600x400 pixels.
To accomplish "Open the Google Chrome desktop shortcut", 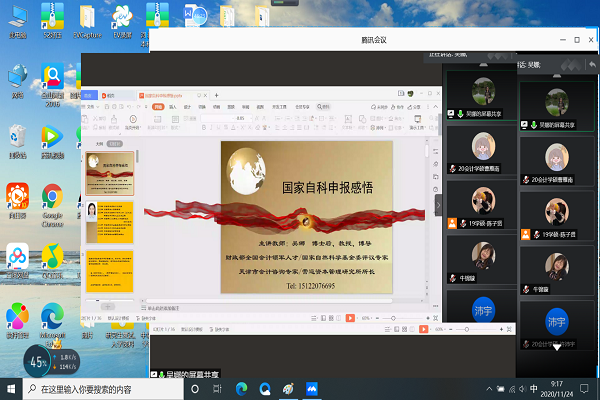I will click(51, 194).
